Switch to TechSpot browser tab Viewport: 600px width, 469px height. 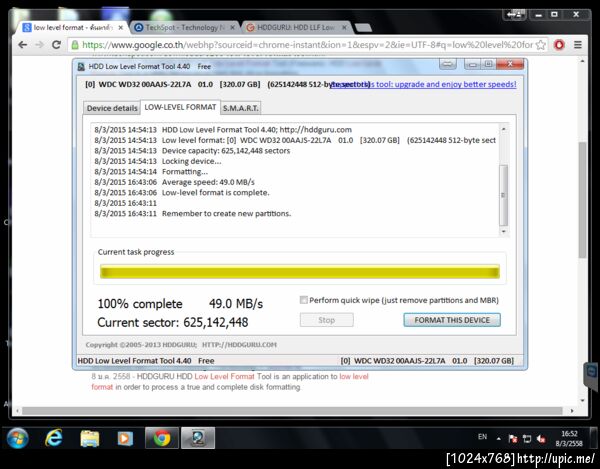(184, 28)
